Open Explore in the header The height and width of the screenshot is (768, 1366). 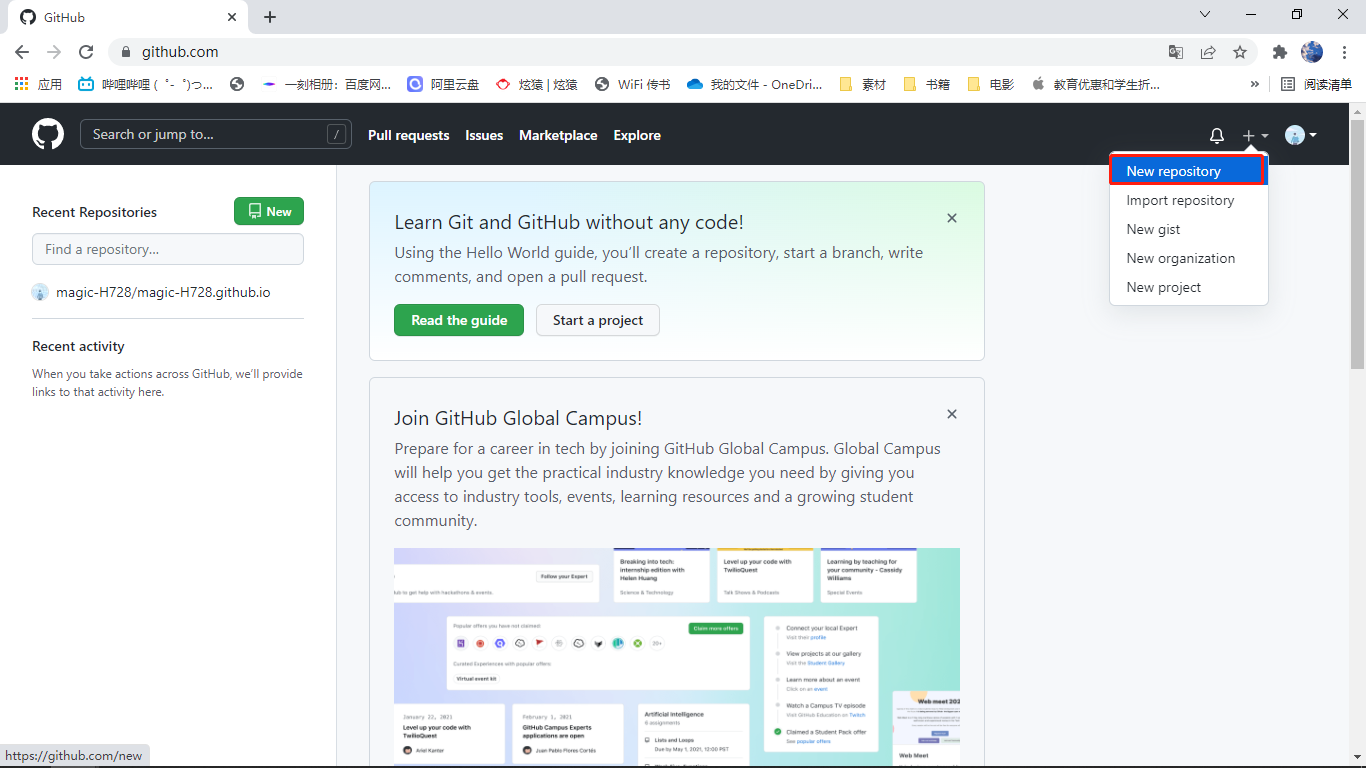[x=637, y=135]
